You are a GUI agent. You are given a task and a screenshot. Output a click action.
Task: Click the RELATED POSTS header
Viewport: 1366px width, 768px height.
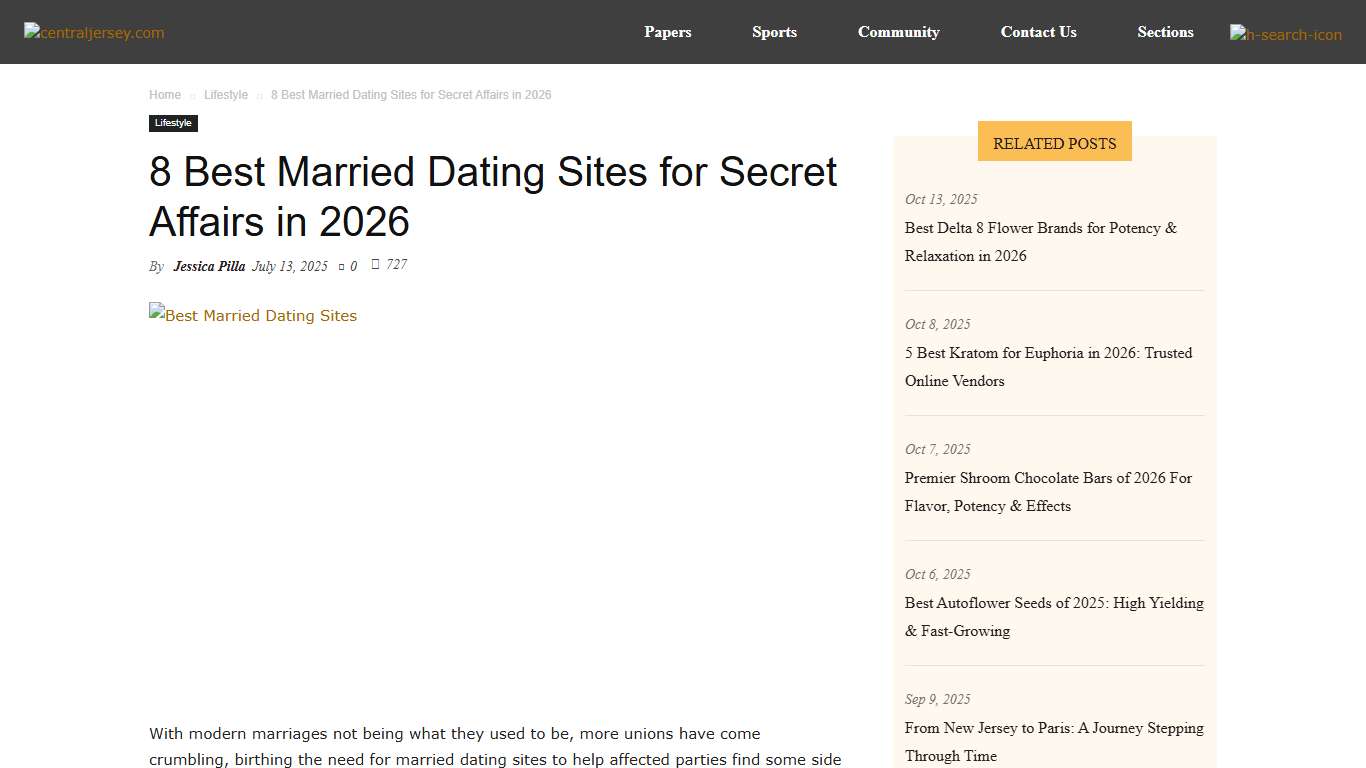(x=1054, y=142)
